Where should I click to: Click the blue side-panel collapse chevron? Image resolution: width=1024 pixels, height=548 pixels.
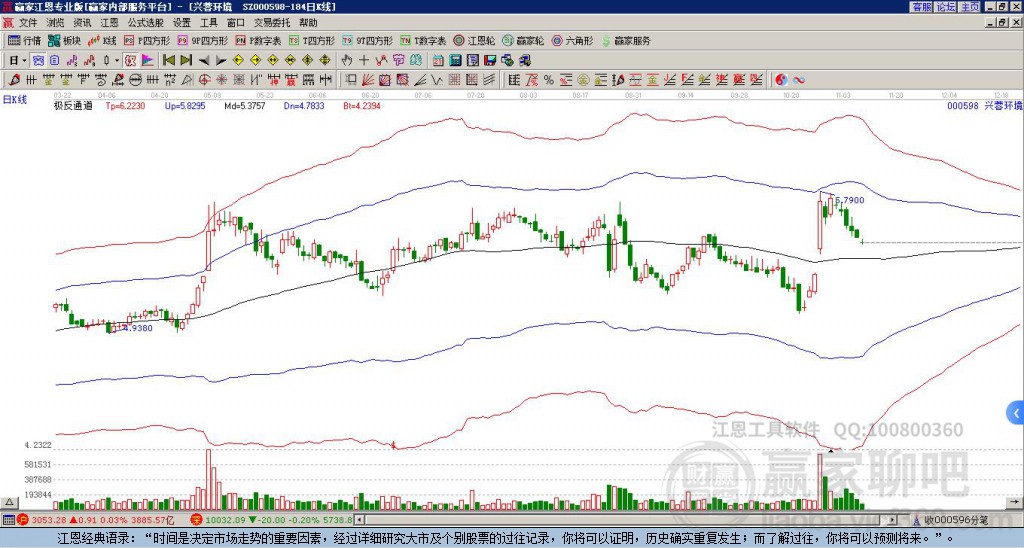pos(1016,412)
